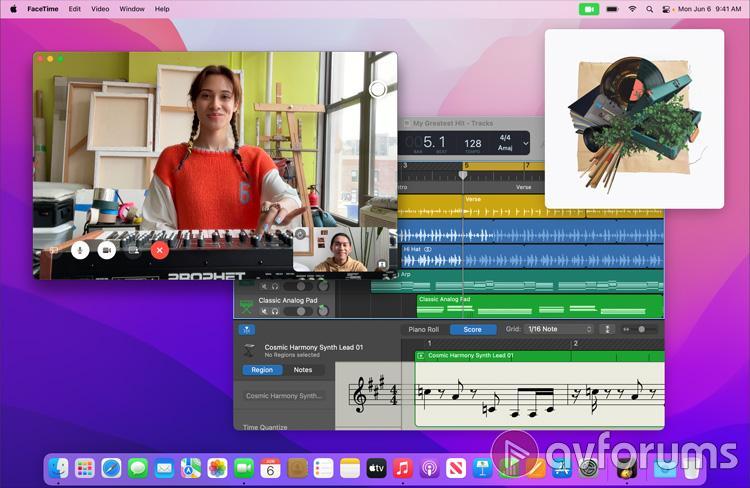Screen dimensions: 750x488
Task: Open the Help menu
Action: coord(162,9)
